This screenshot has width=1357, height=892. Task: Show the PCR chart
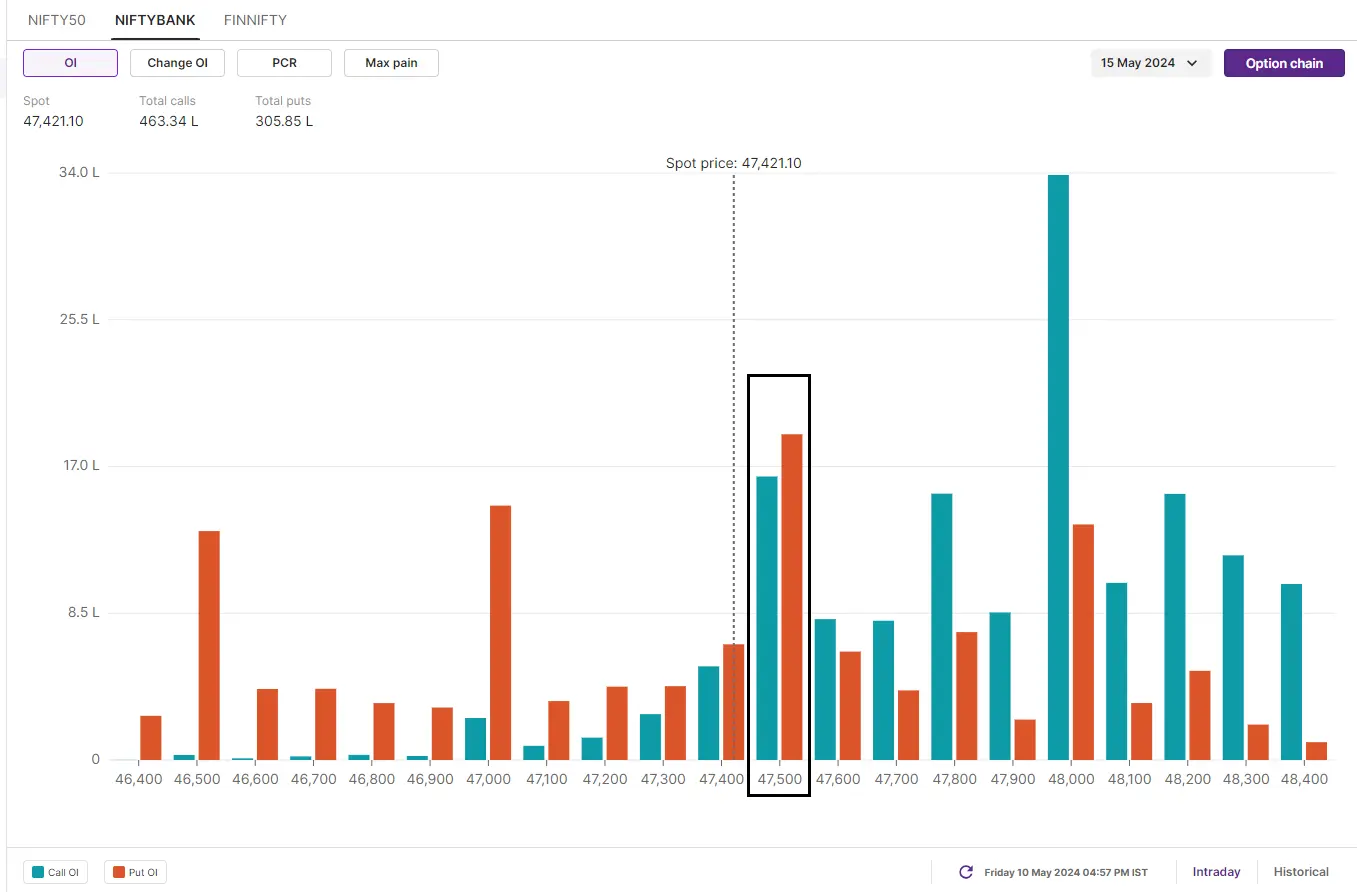284,63
